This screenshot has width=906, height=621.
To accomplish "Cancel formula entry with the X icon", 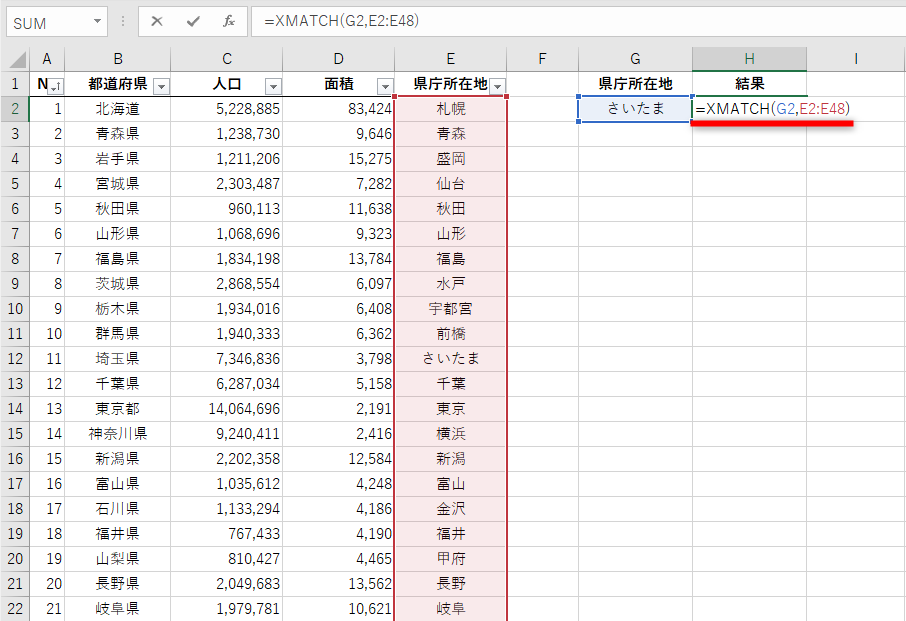I will pos(157,21).
